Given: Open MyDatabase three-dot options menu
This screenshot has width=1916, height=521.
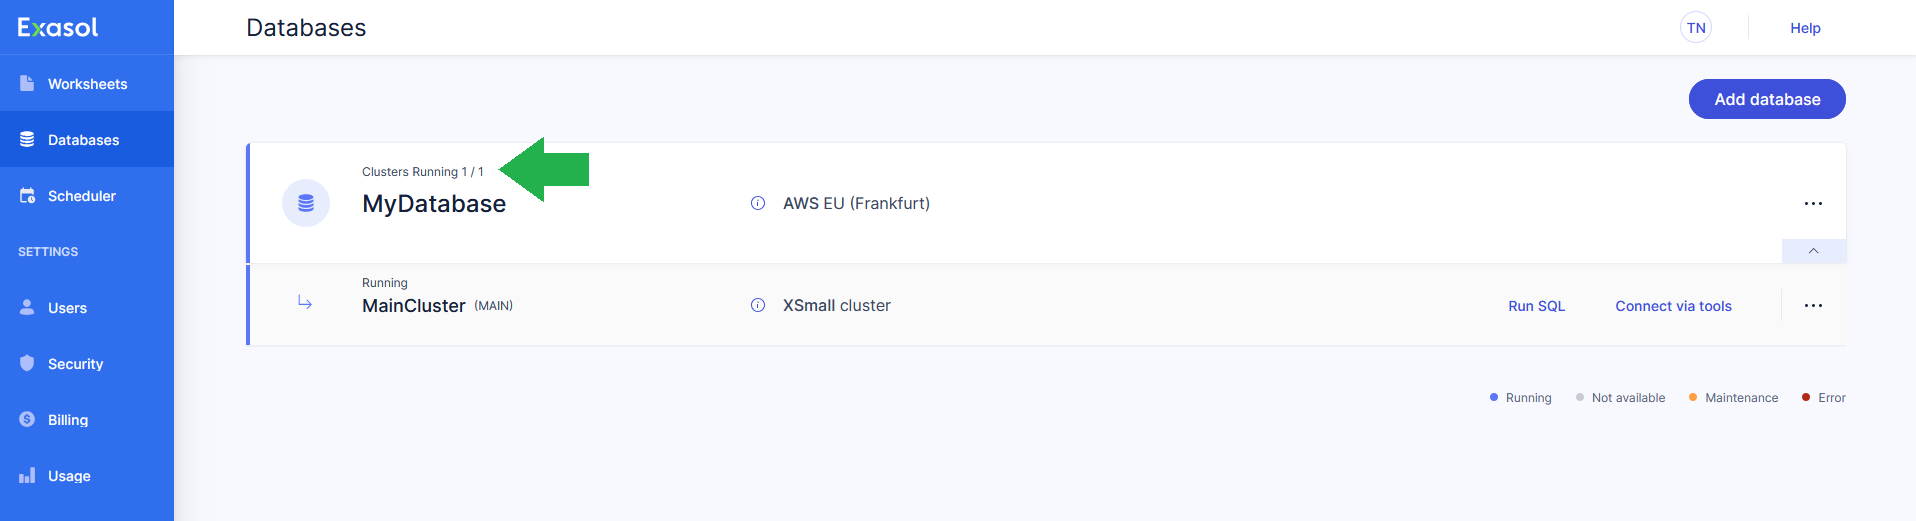Looking at the screenshot, I should pyautogui.click(x=1813, y=203).
